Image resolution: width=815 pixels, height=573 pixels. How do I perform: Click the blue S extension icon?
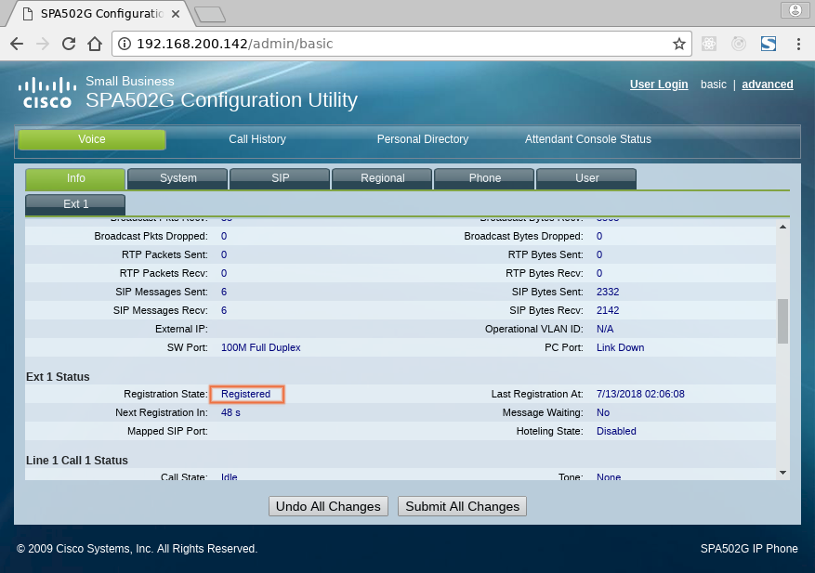[x=768, y=44]
